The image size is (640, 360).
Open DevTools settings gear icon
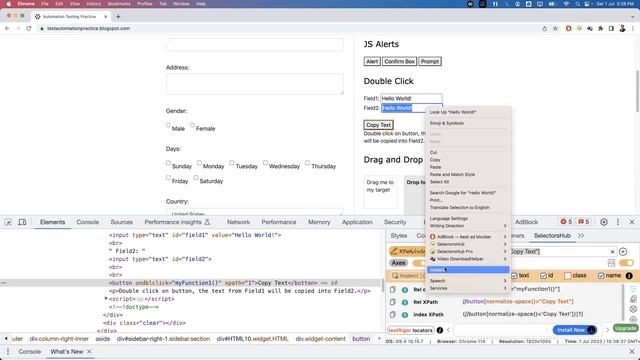pos(604,222)
